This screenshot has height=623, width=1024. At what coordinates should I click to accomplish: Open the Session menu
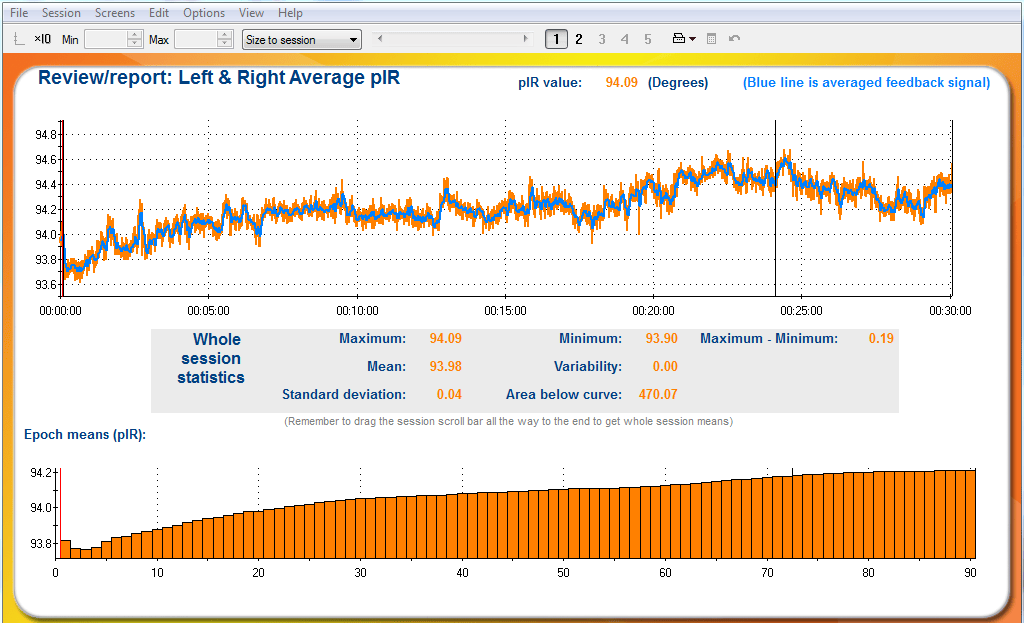pos(61,13)
